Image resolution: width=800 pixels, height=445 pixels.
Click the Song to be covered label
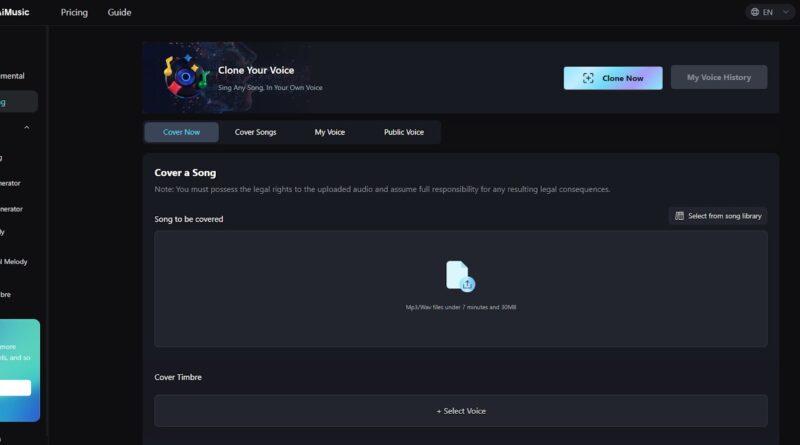pyautogui.click(x=189, y=219)
